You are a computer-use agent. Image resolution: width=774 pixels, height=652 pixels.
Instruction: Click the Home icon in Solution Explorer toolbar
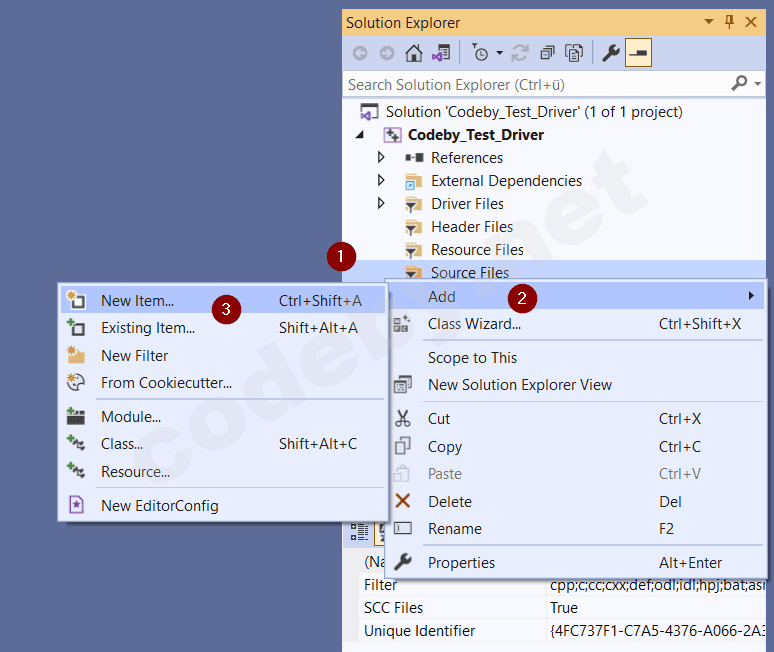coord(413,54)
